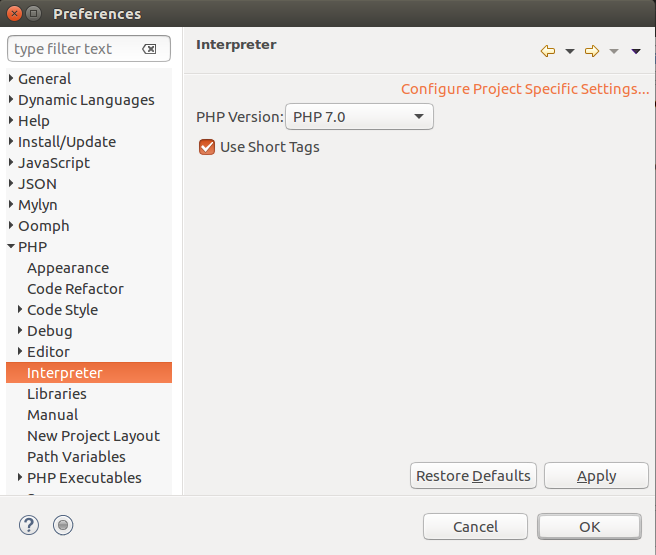Expand the General tree node
This screenshot has height=555, width=656.
coord(11,78)
